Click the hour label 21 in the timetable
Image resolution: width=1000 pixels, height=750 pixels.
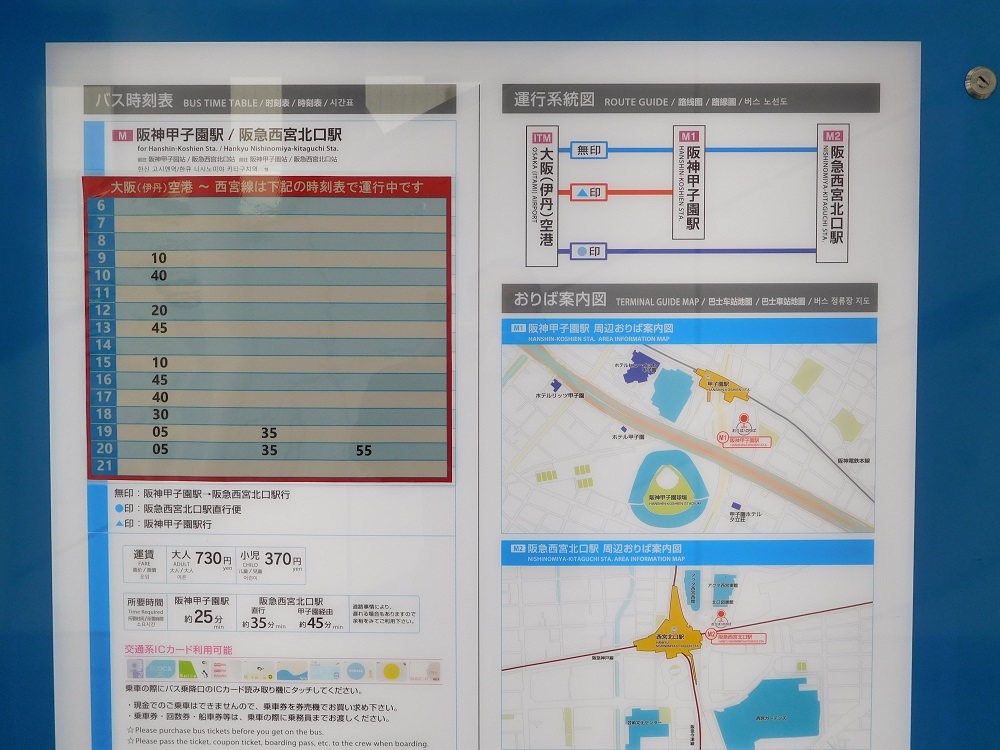105,466
